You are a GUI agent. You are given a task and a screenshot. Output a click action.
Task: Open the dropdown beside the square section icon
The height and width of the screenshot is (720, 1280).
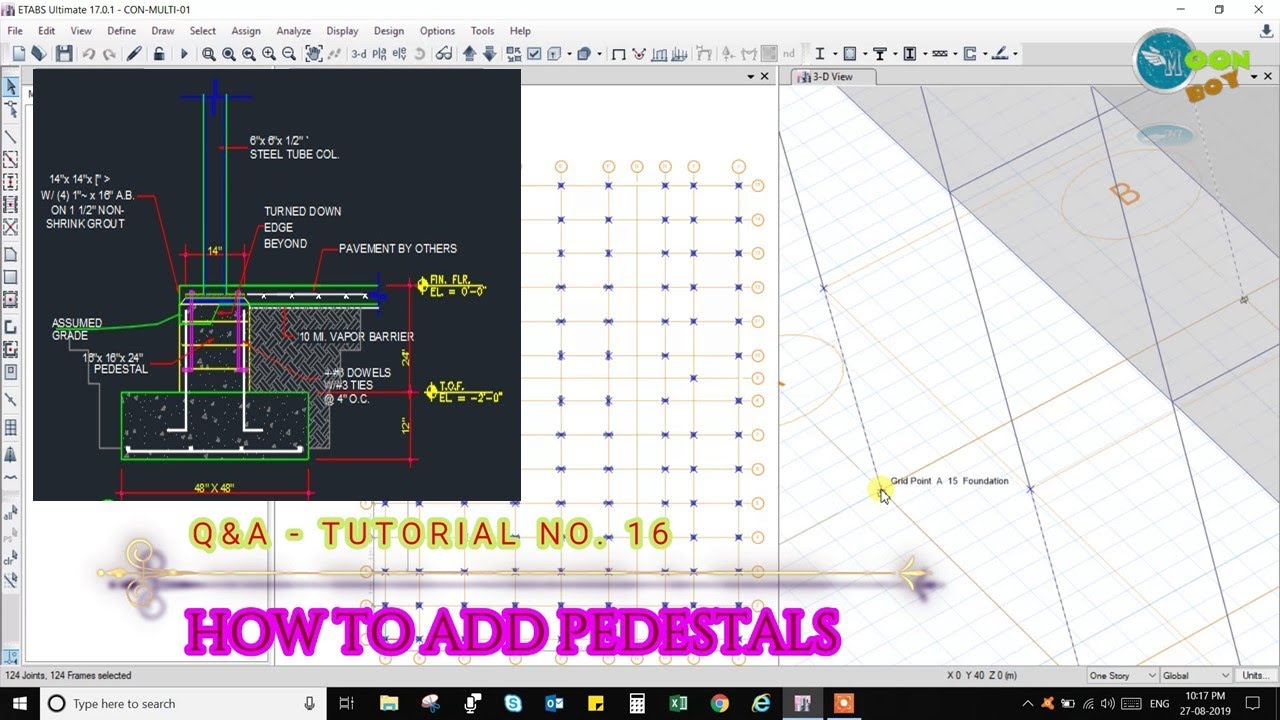[x=864, y=54]
